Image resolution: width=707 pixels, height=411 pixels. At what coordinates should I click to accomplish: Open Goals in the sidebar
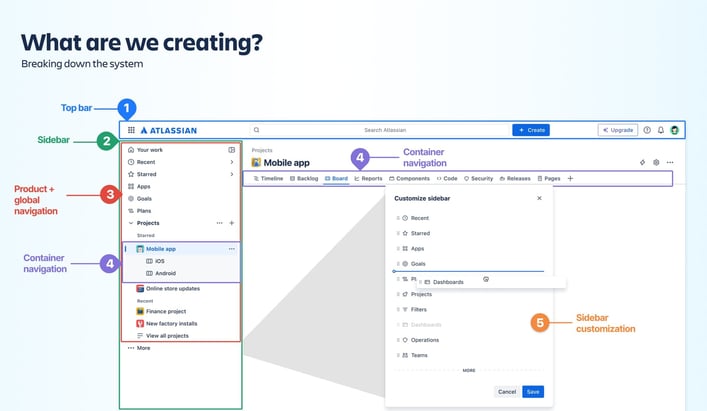pyautogui.click(x=140, y=198)
